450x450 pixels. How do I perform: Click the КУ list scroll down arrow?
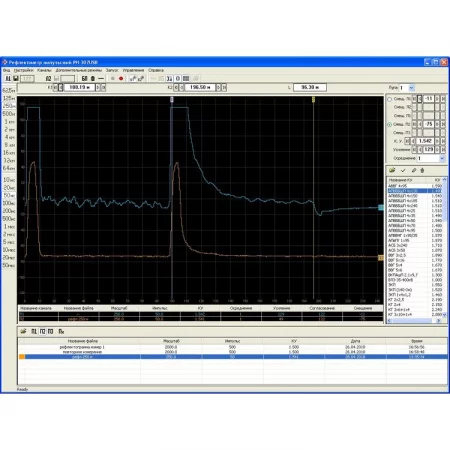[x=444, y=315]
